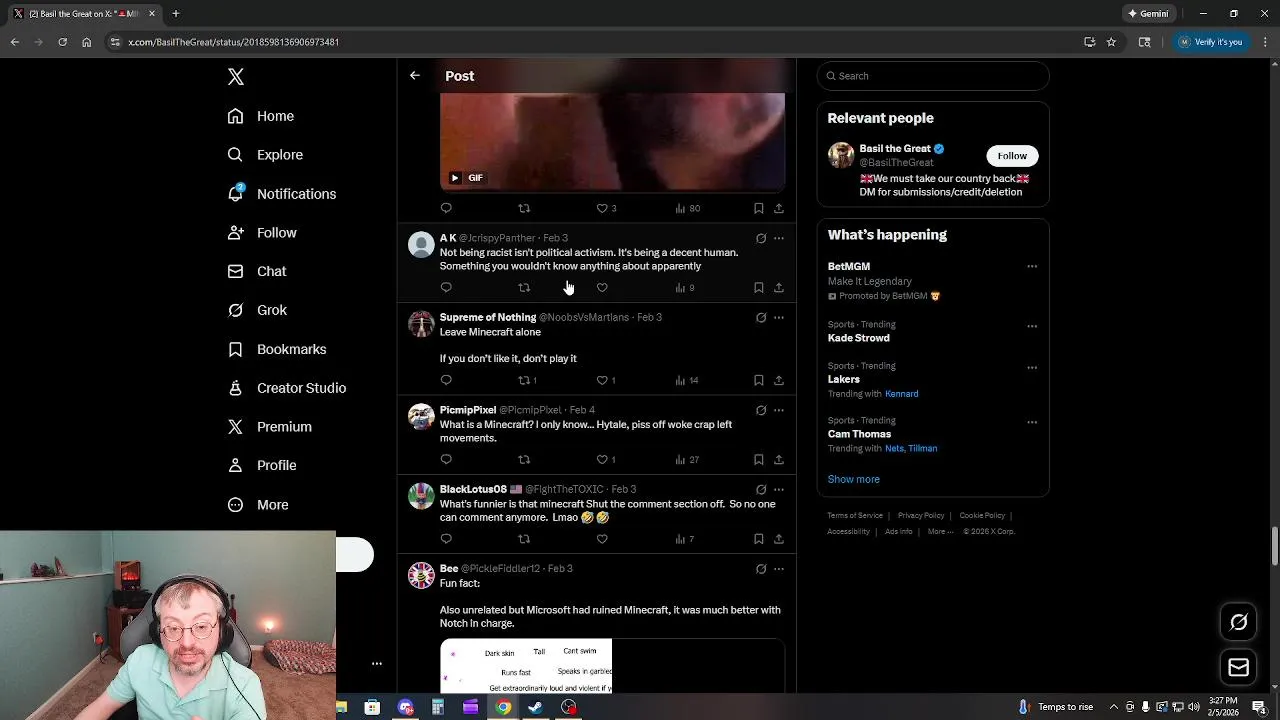Repost BlackLotus08's comment
This screenshot has height=720, width=1280.
click(524, 539)
